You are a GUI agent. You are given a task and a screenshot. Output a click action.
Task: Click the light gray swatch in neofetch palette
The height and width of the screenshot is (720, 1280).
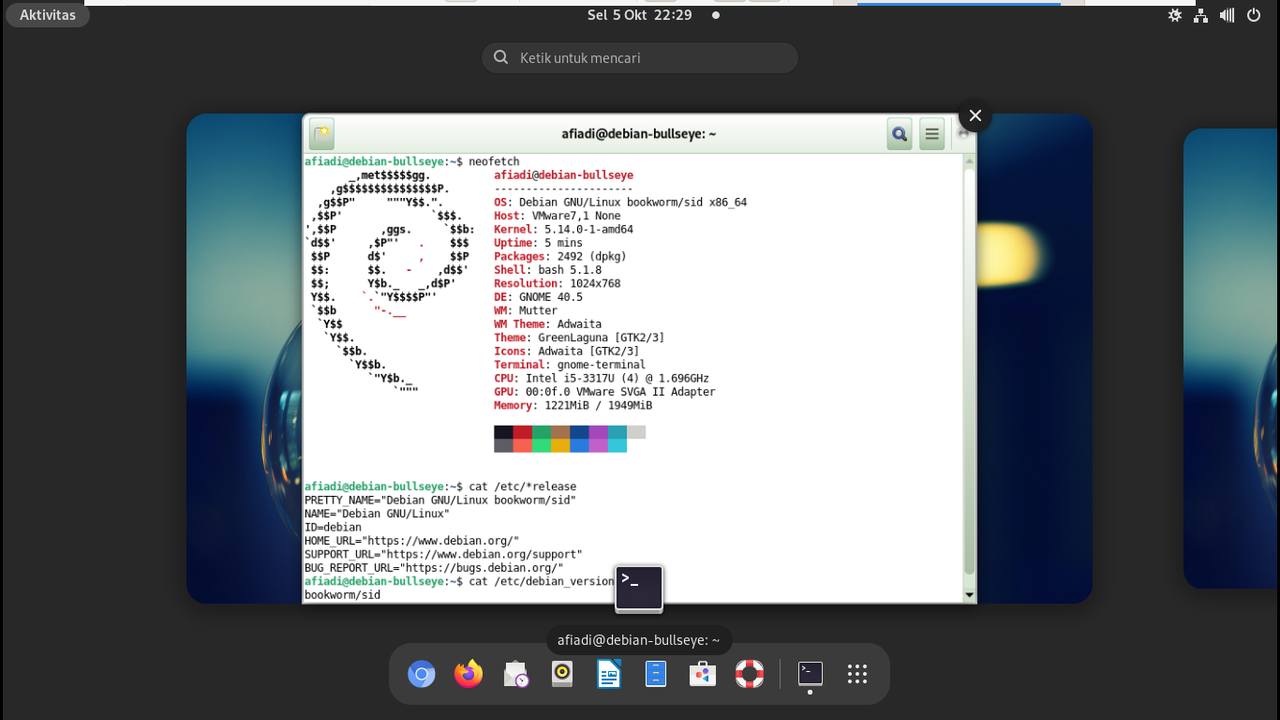pos(636,432)
